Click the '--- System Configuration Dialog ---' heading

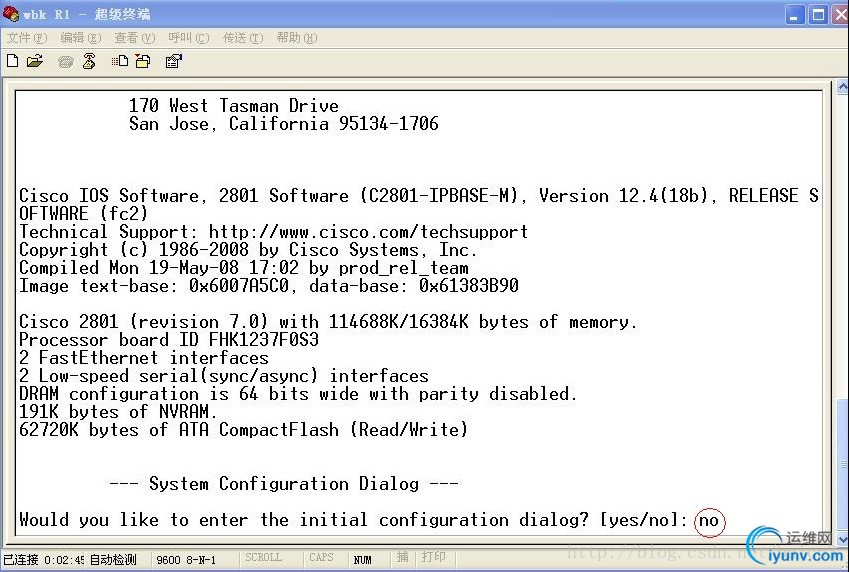(x=284, y=483)
